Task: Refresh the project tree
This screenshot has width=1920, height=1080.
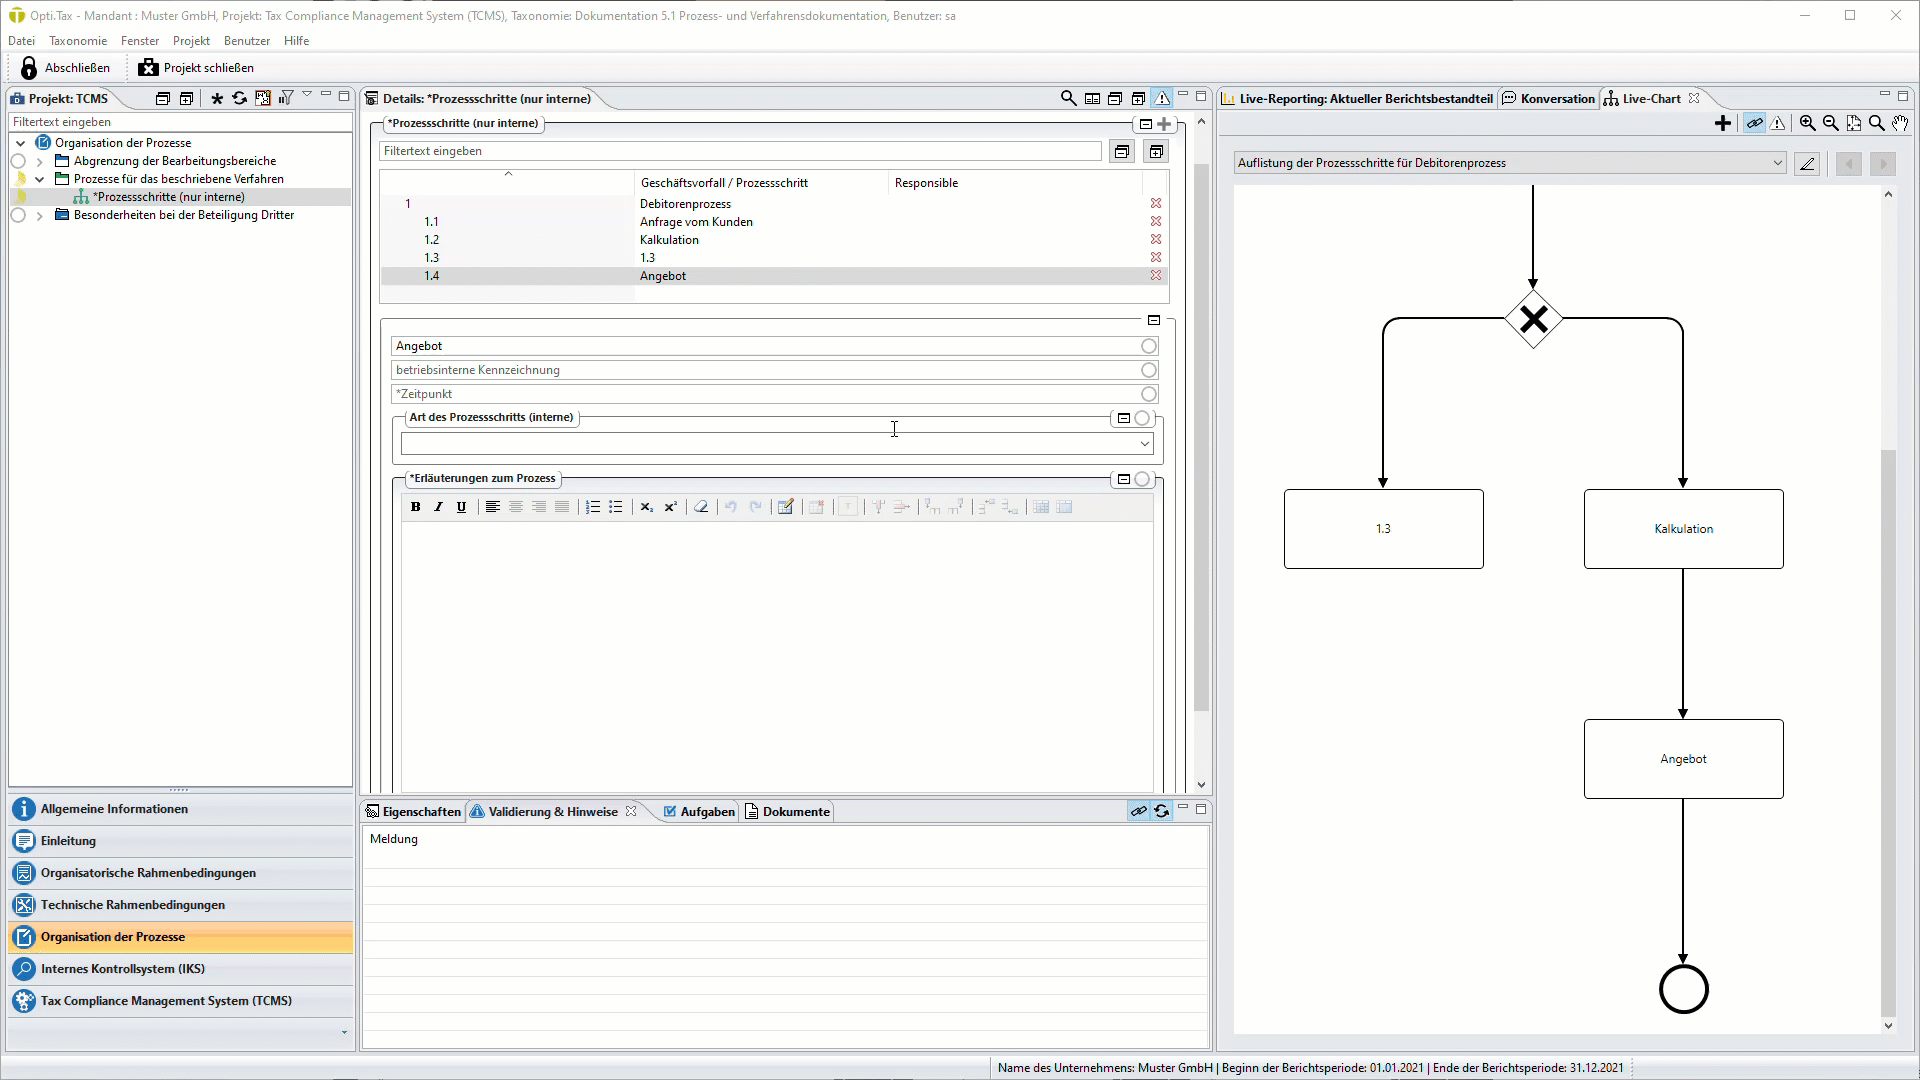Action: coord(239,98)
